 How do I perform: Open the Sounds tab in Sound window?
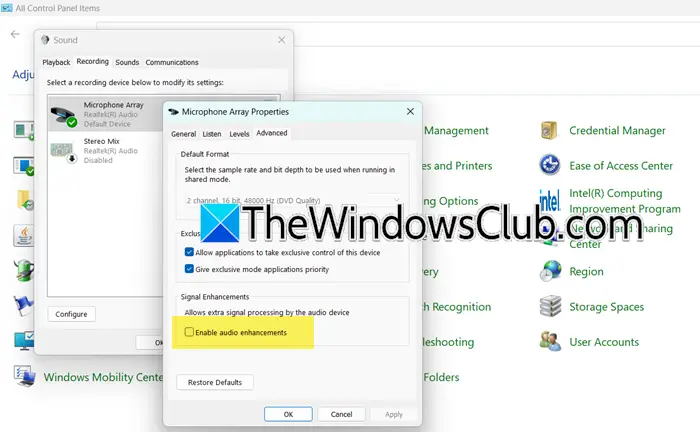pyautogui.click(x=127, y=62)
